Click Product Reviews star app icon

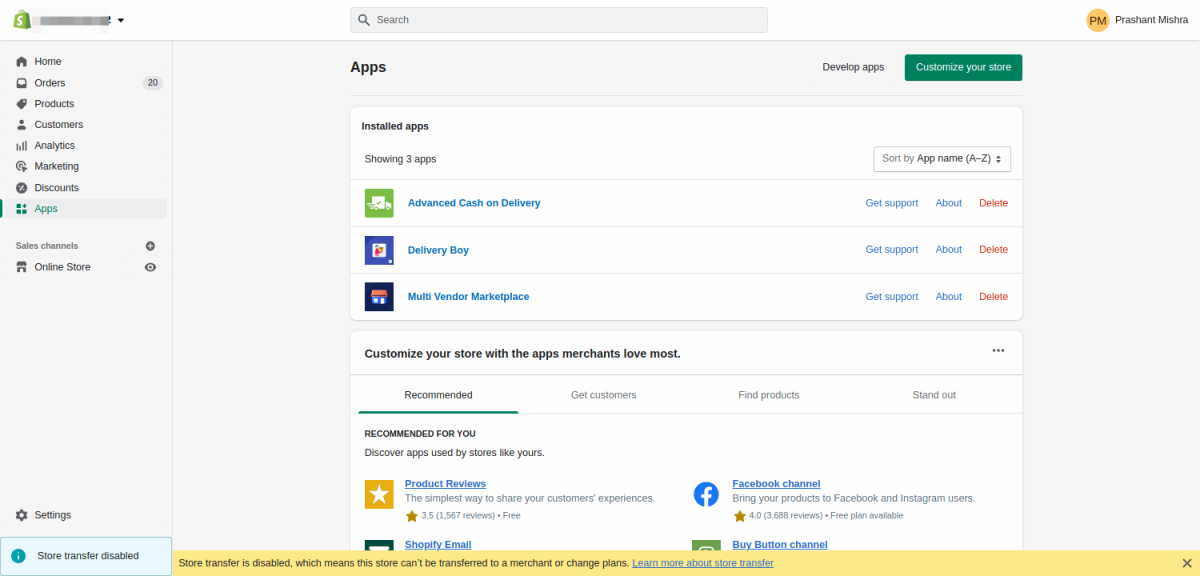coord(379,494)
